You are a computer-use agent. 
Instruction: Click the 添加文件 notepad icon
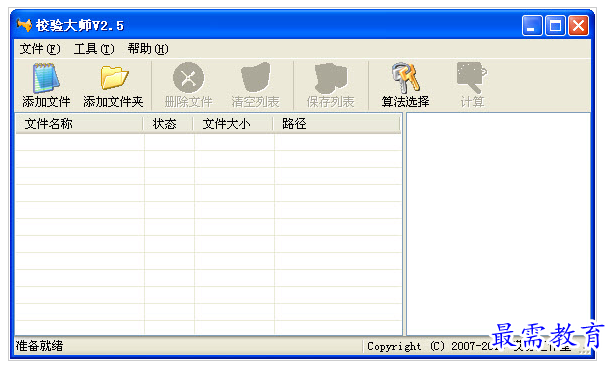pos(46,77)
